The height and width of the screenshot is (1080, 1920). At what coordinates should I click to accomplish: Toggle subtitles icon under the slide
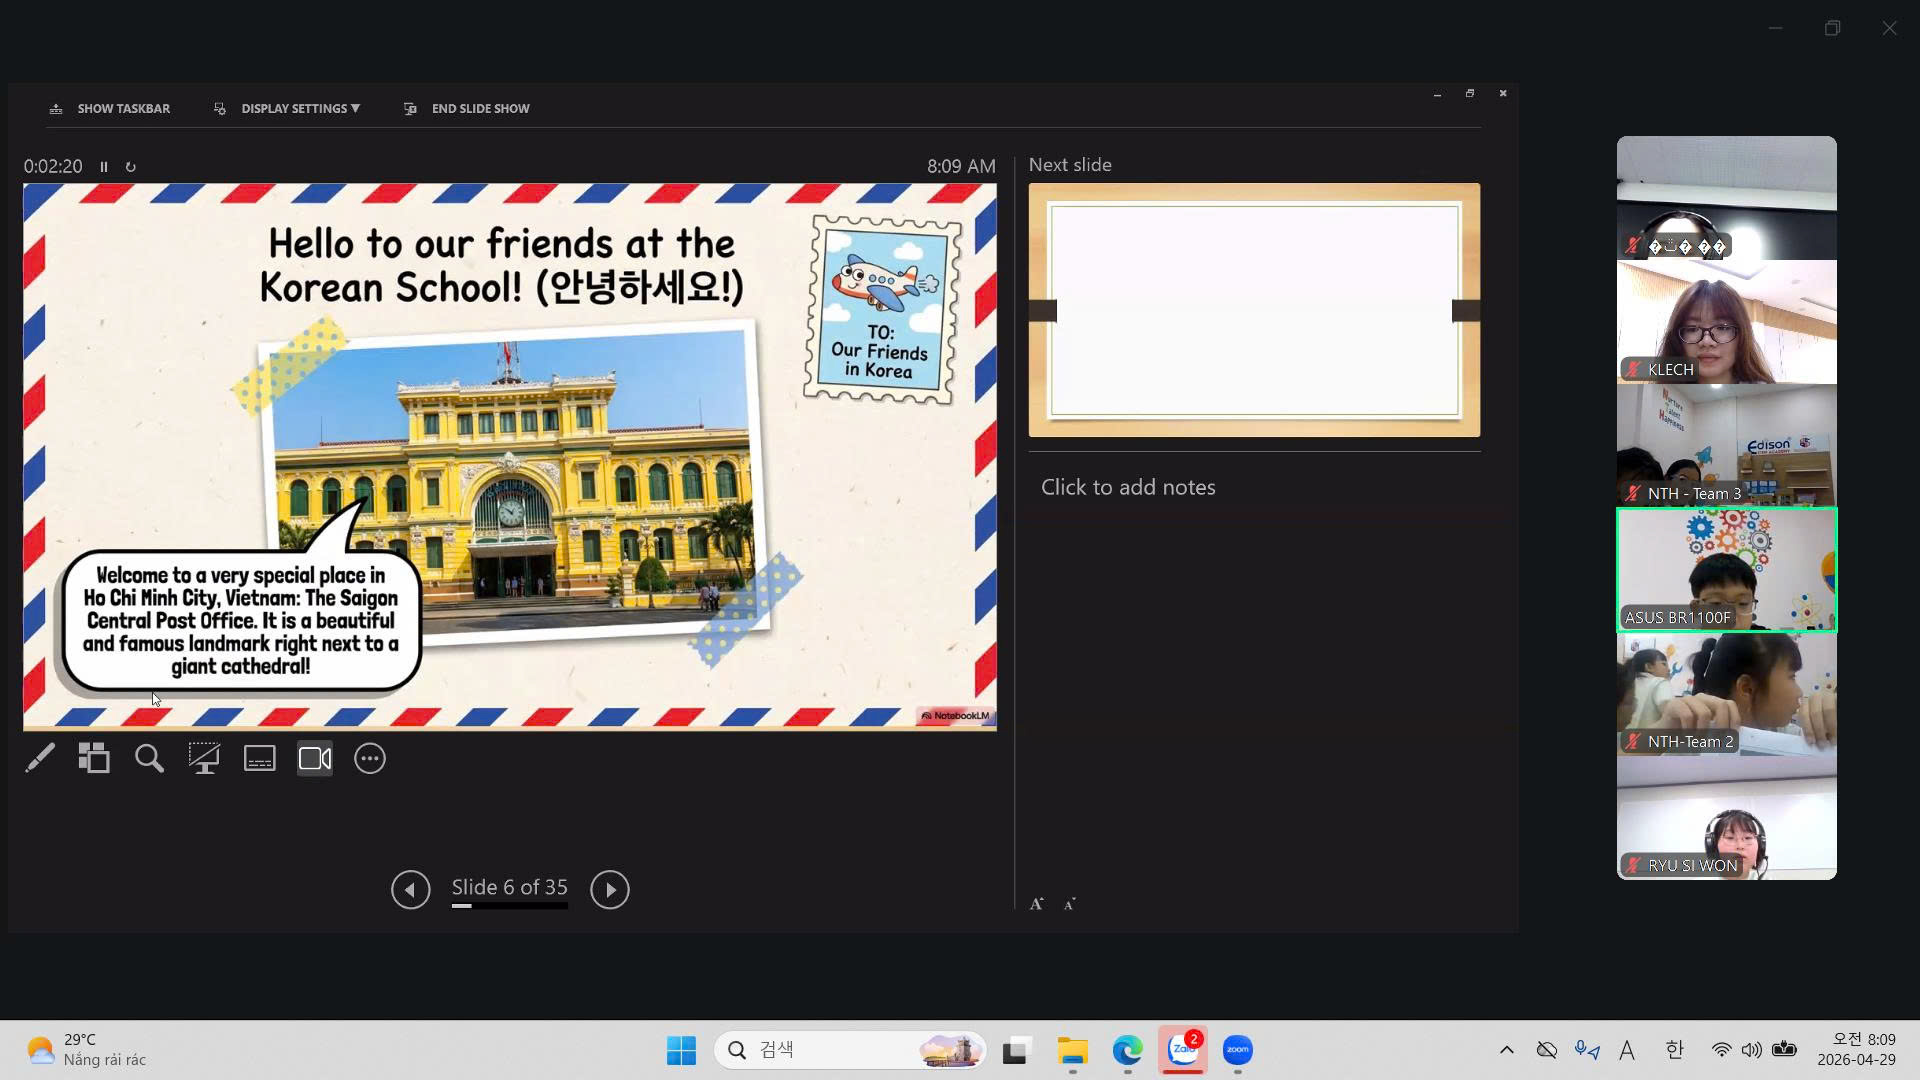tap(259, 759)
